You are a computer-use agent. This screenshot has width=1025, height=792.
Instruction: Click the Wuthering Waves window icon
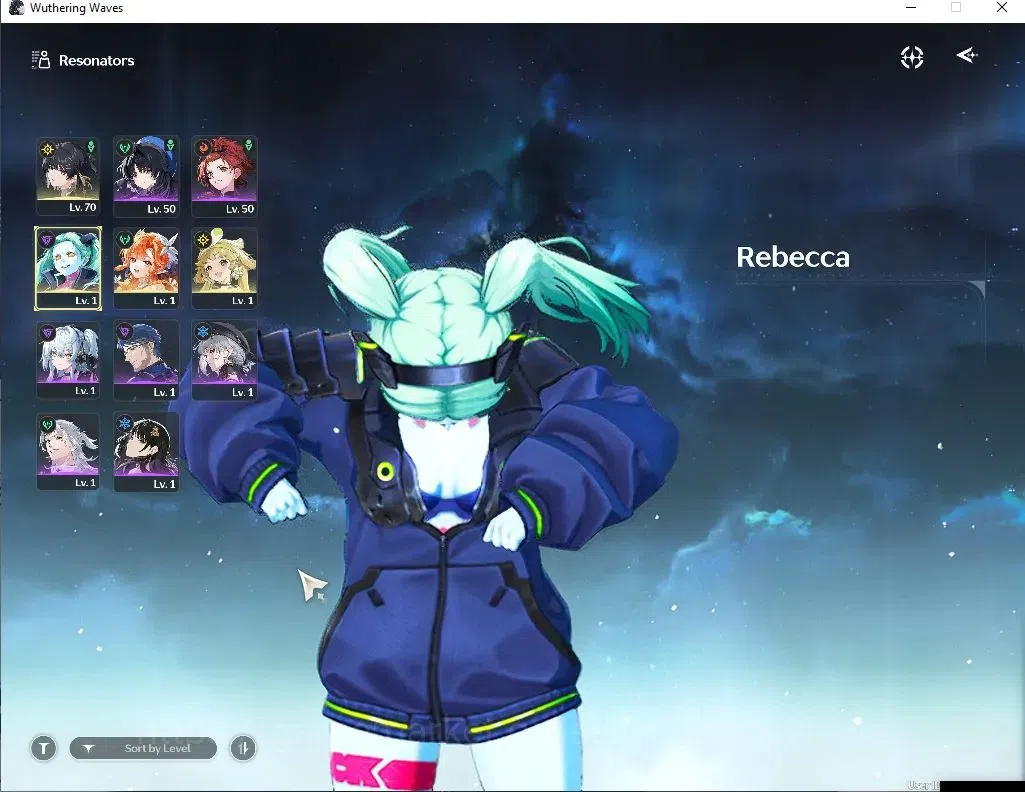pyautogui.click(x=16, y=8)
